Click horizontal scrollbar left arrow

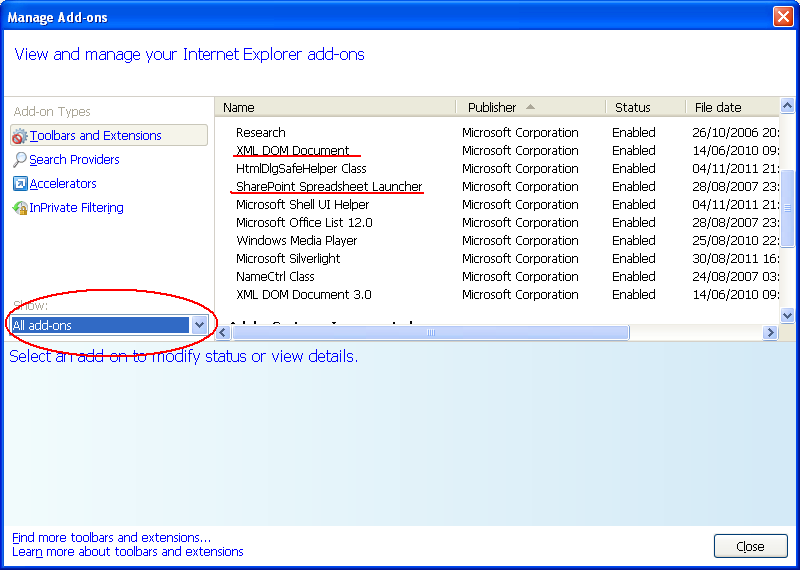point(222,333)
